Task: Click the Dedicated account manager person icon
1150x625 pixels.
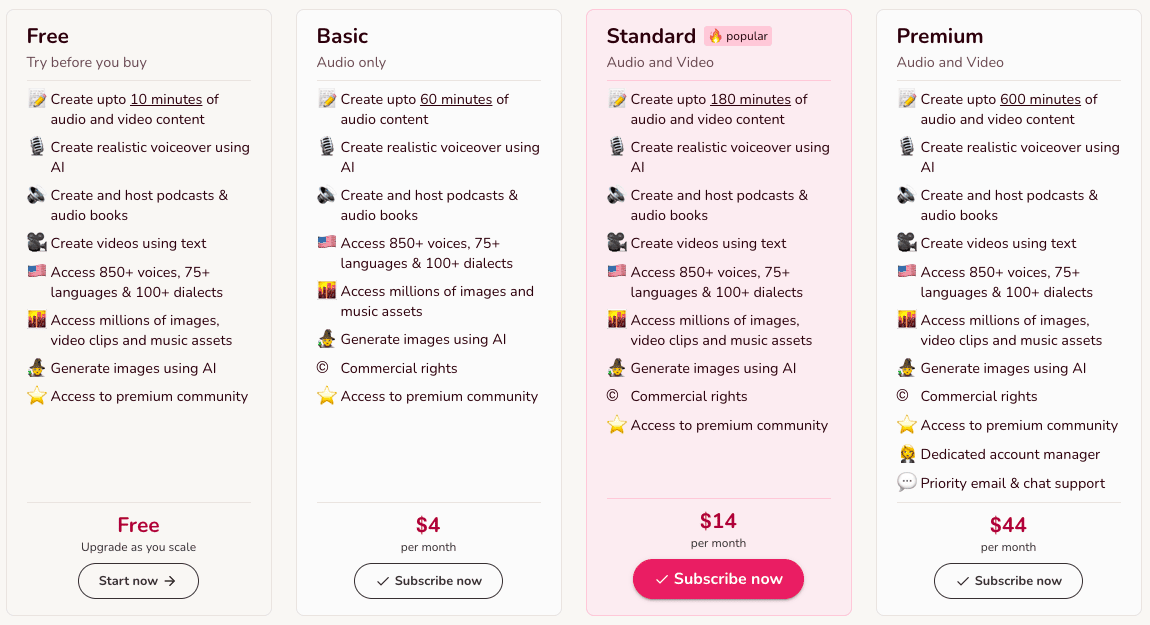Action: [x=907, y=454]
